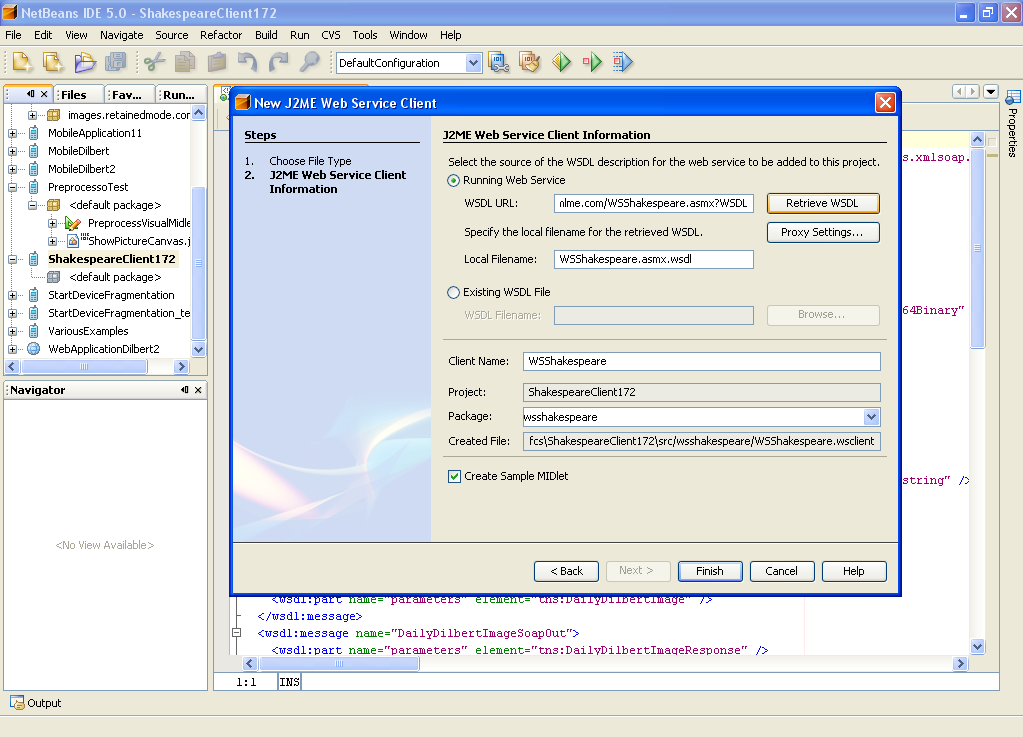
Task: Select the Running Web Service radio button
Action: pyautogui.click(x=453, y=181)
